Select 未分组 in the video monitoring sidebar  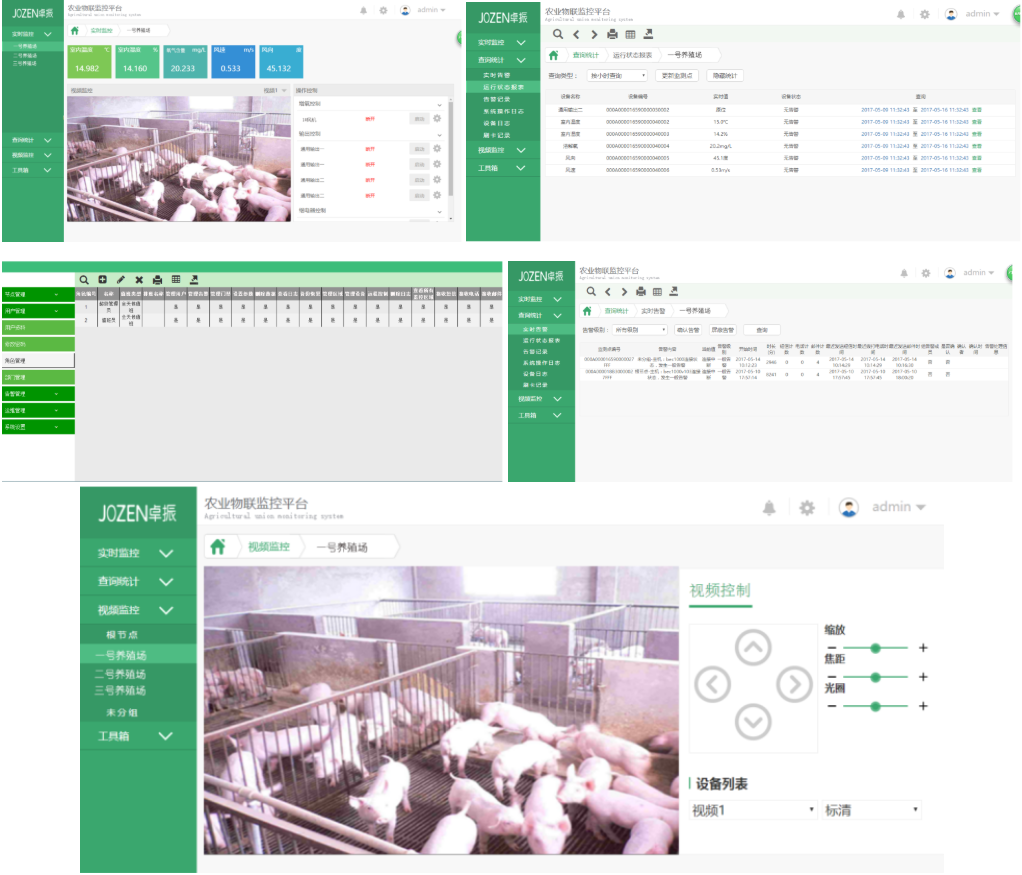click(121, 712)
